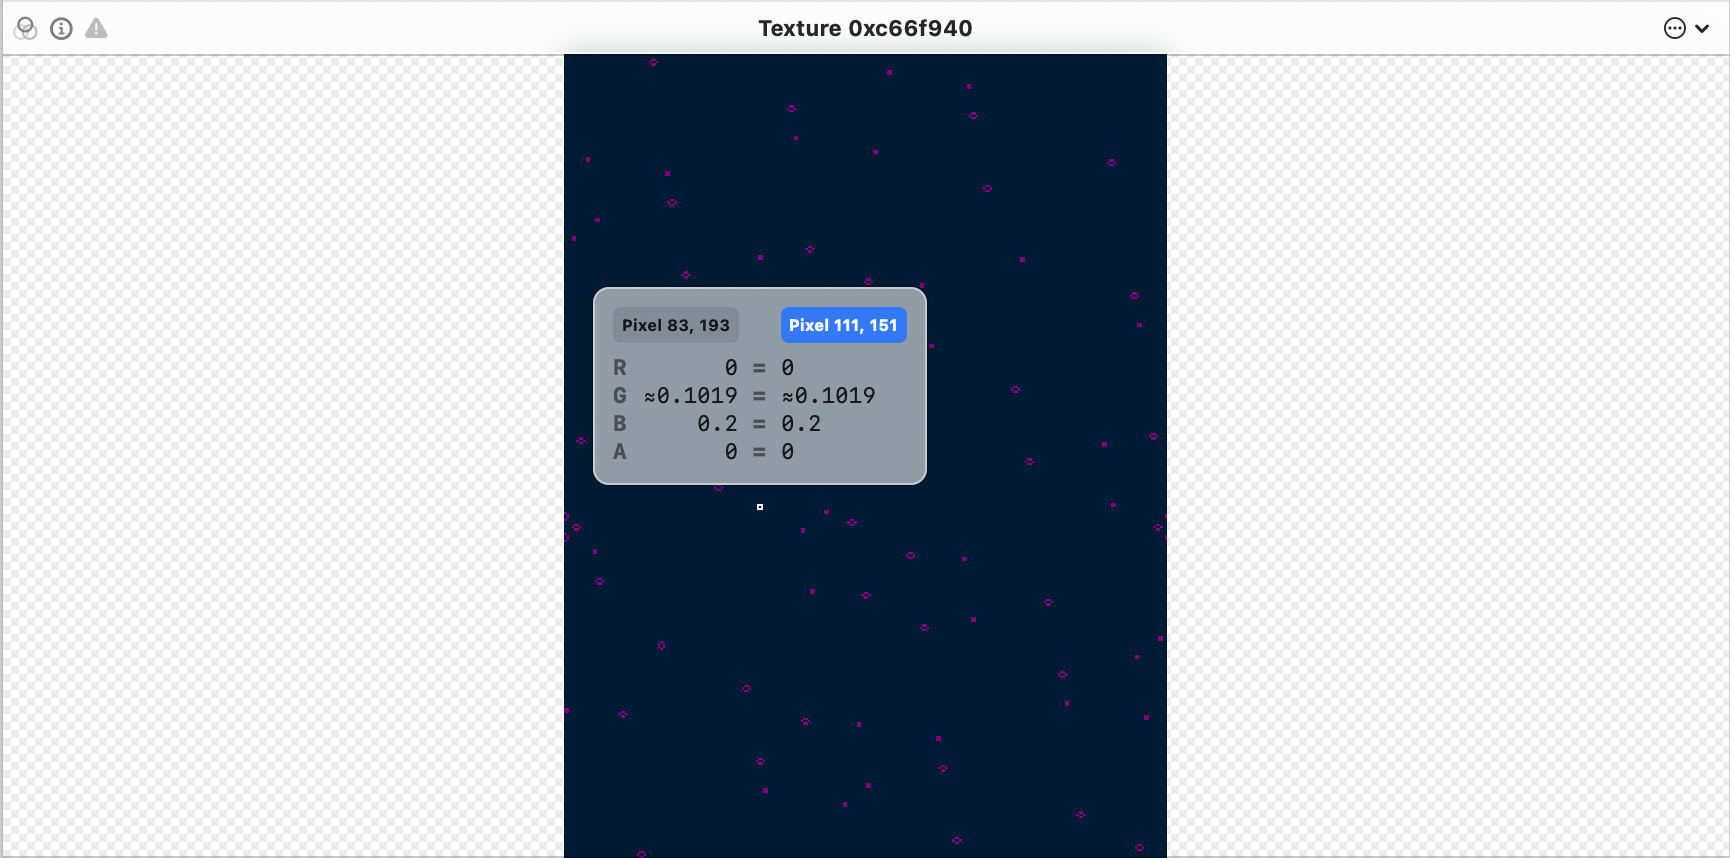Select the highlighted "Pixel 111, 151" tab
Viewport: 1730px width, 858px height.
click(843, 325)
